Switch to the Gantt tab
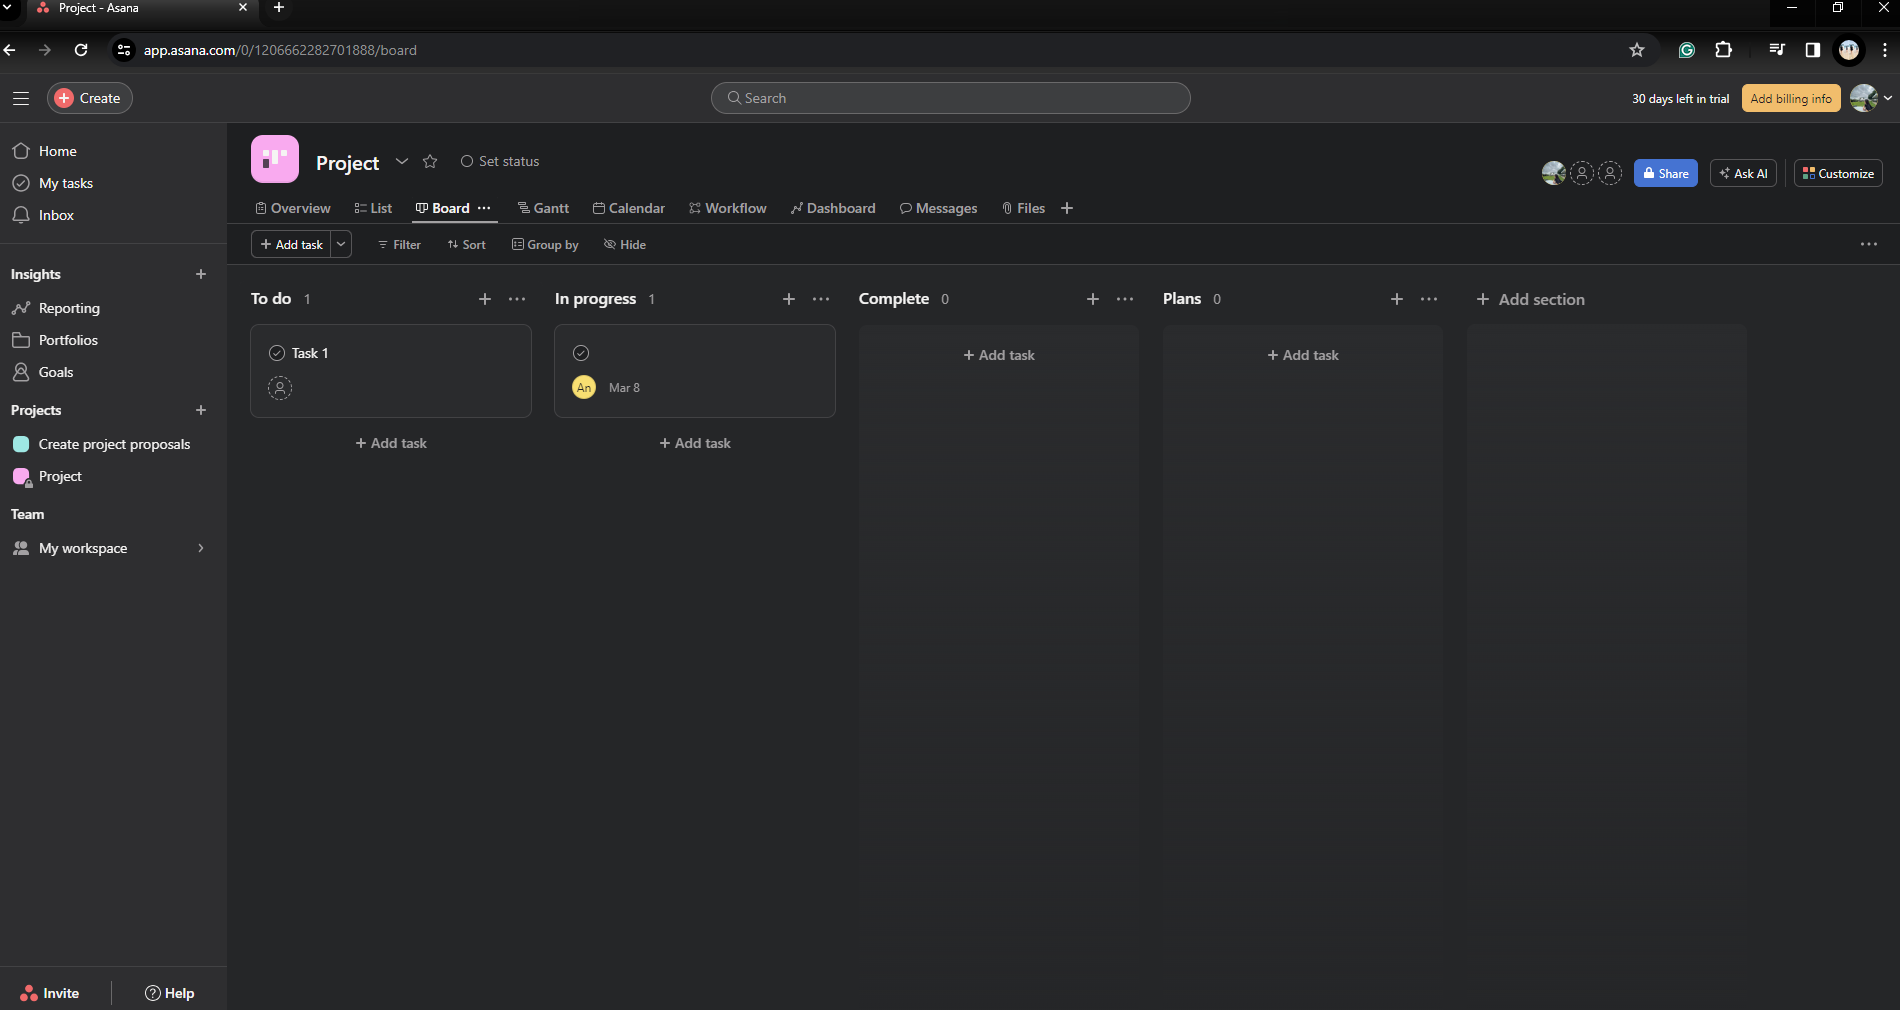Screen dimensions: 1900x1010 (544, 208)
